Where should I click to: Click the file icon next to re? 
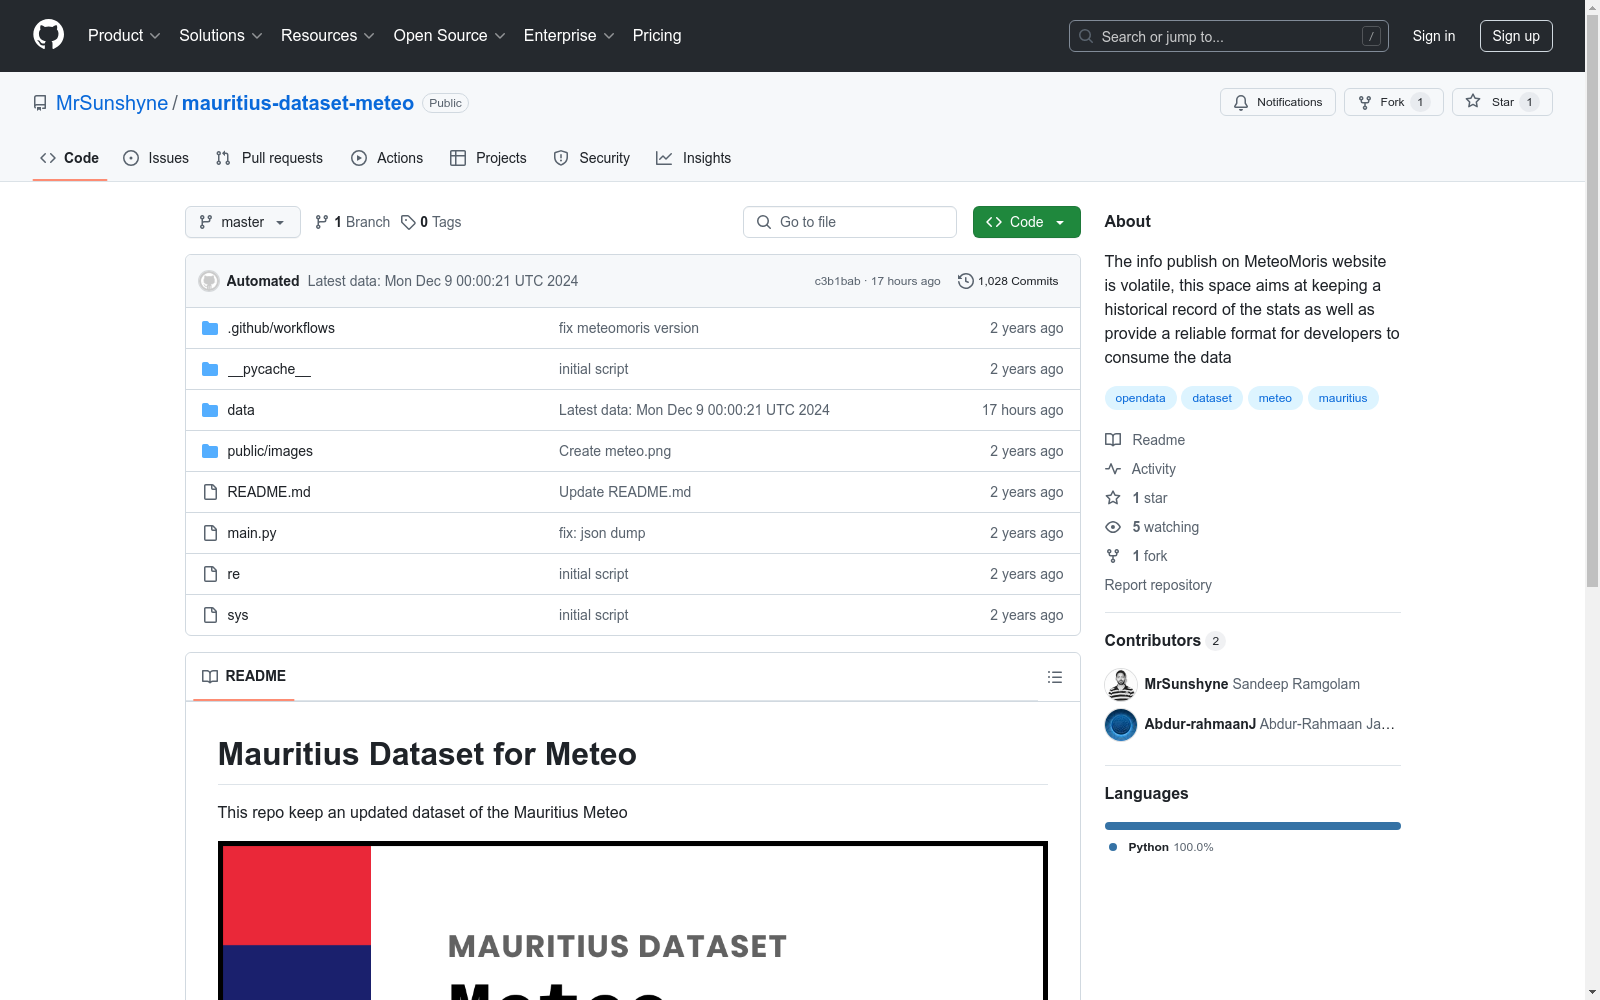pos(210,574)
